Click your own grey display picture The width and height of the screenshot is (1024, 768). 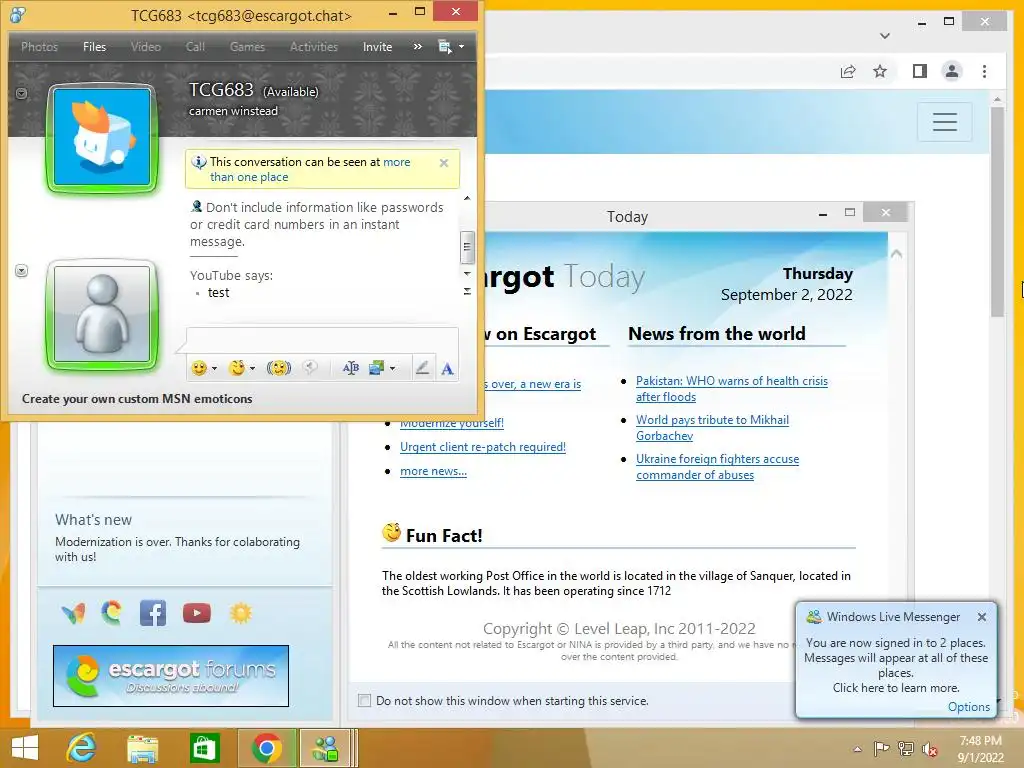point(102,314)
